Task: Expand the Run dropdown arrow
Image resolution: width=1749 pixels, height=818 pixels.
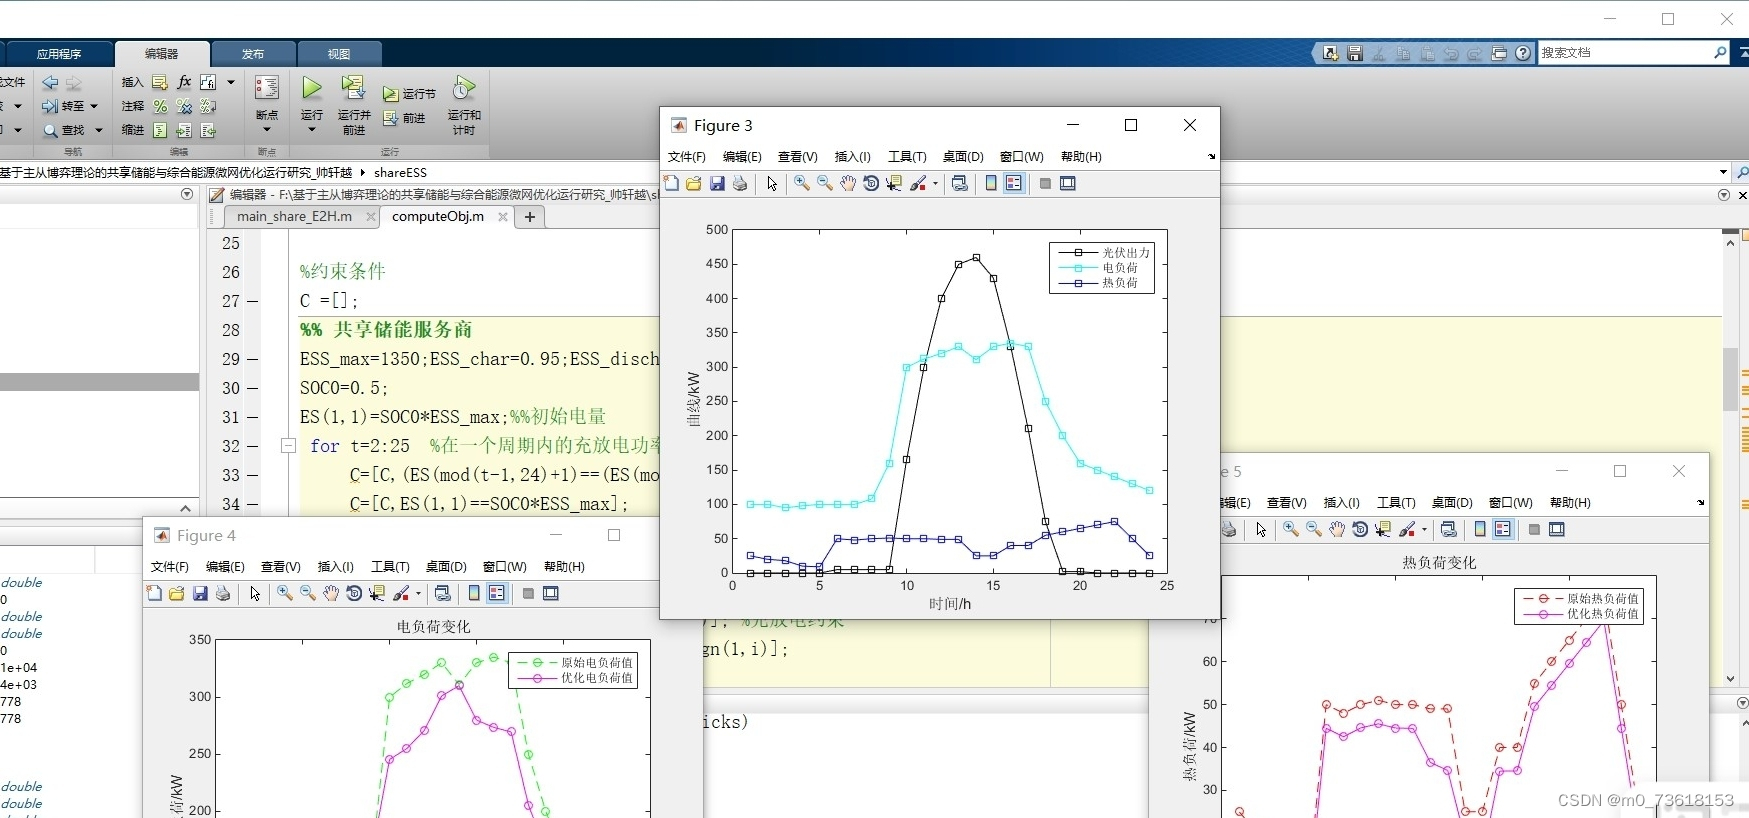Action: pos(312,129)
